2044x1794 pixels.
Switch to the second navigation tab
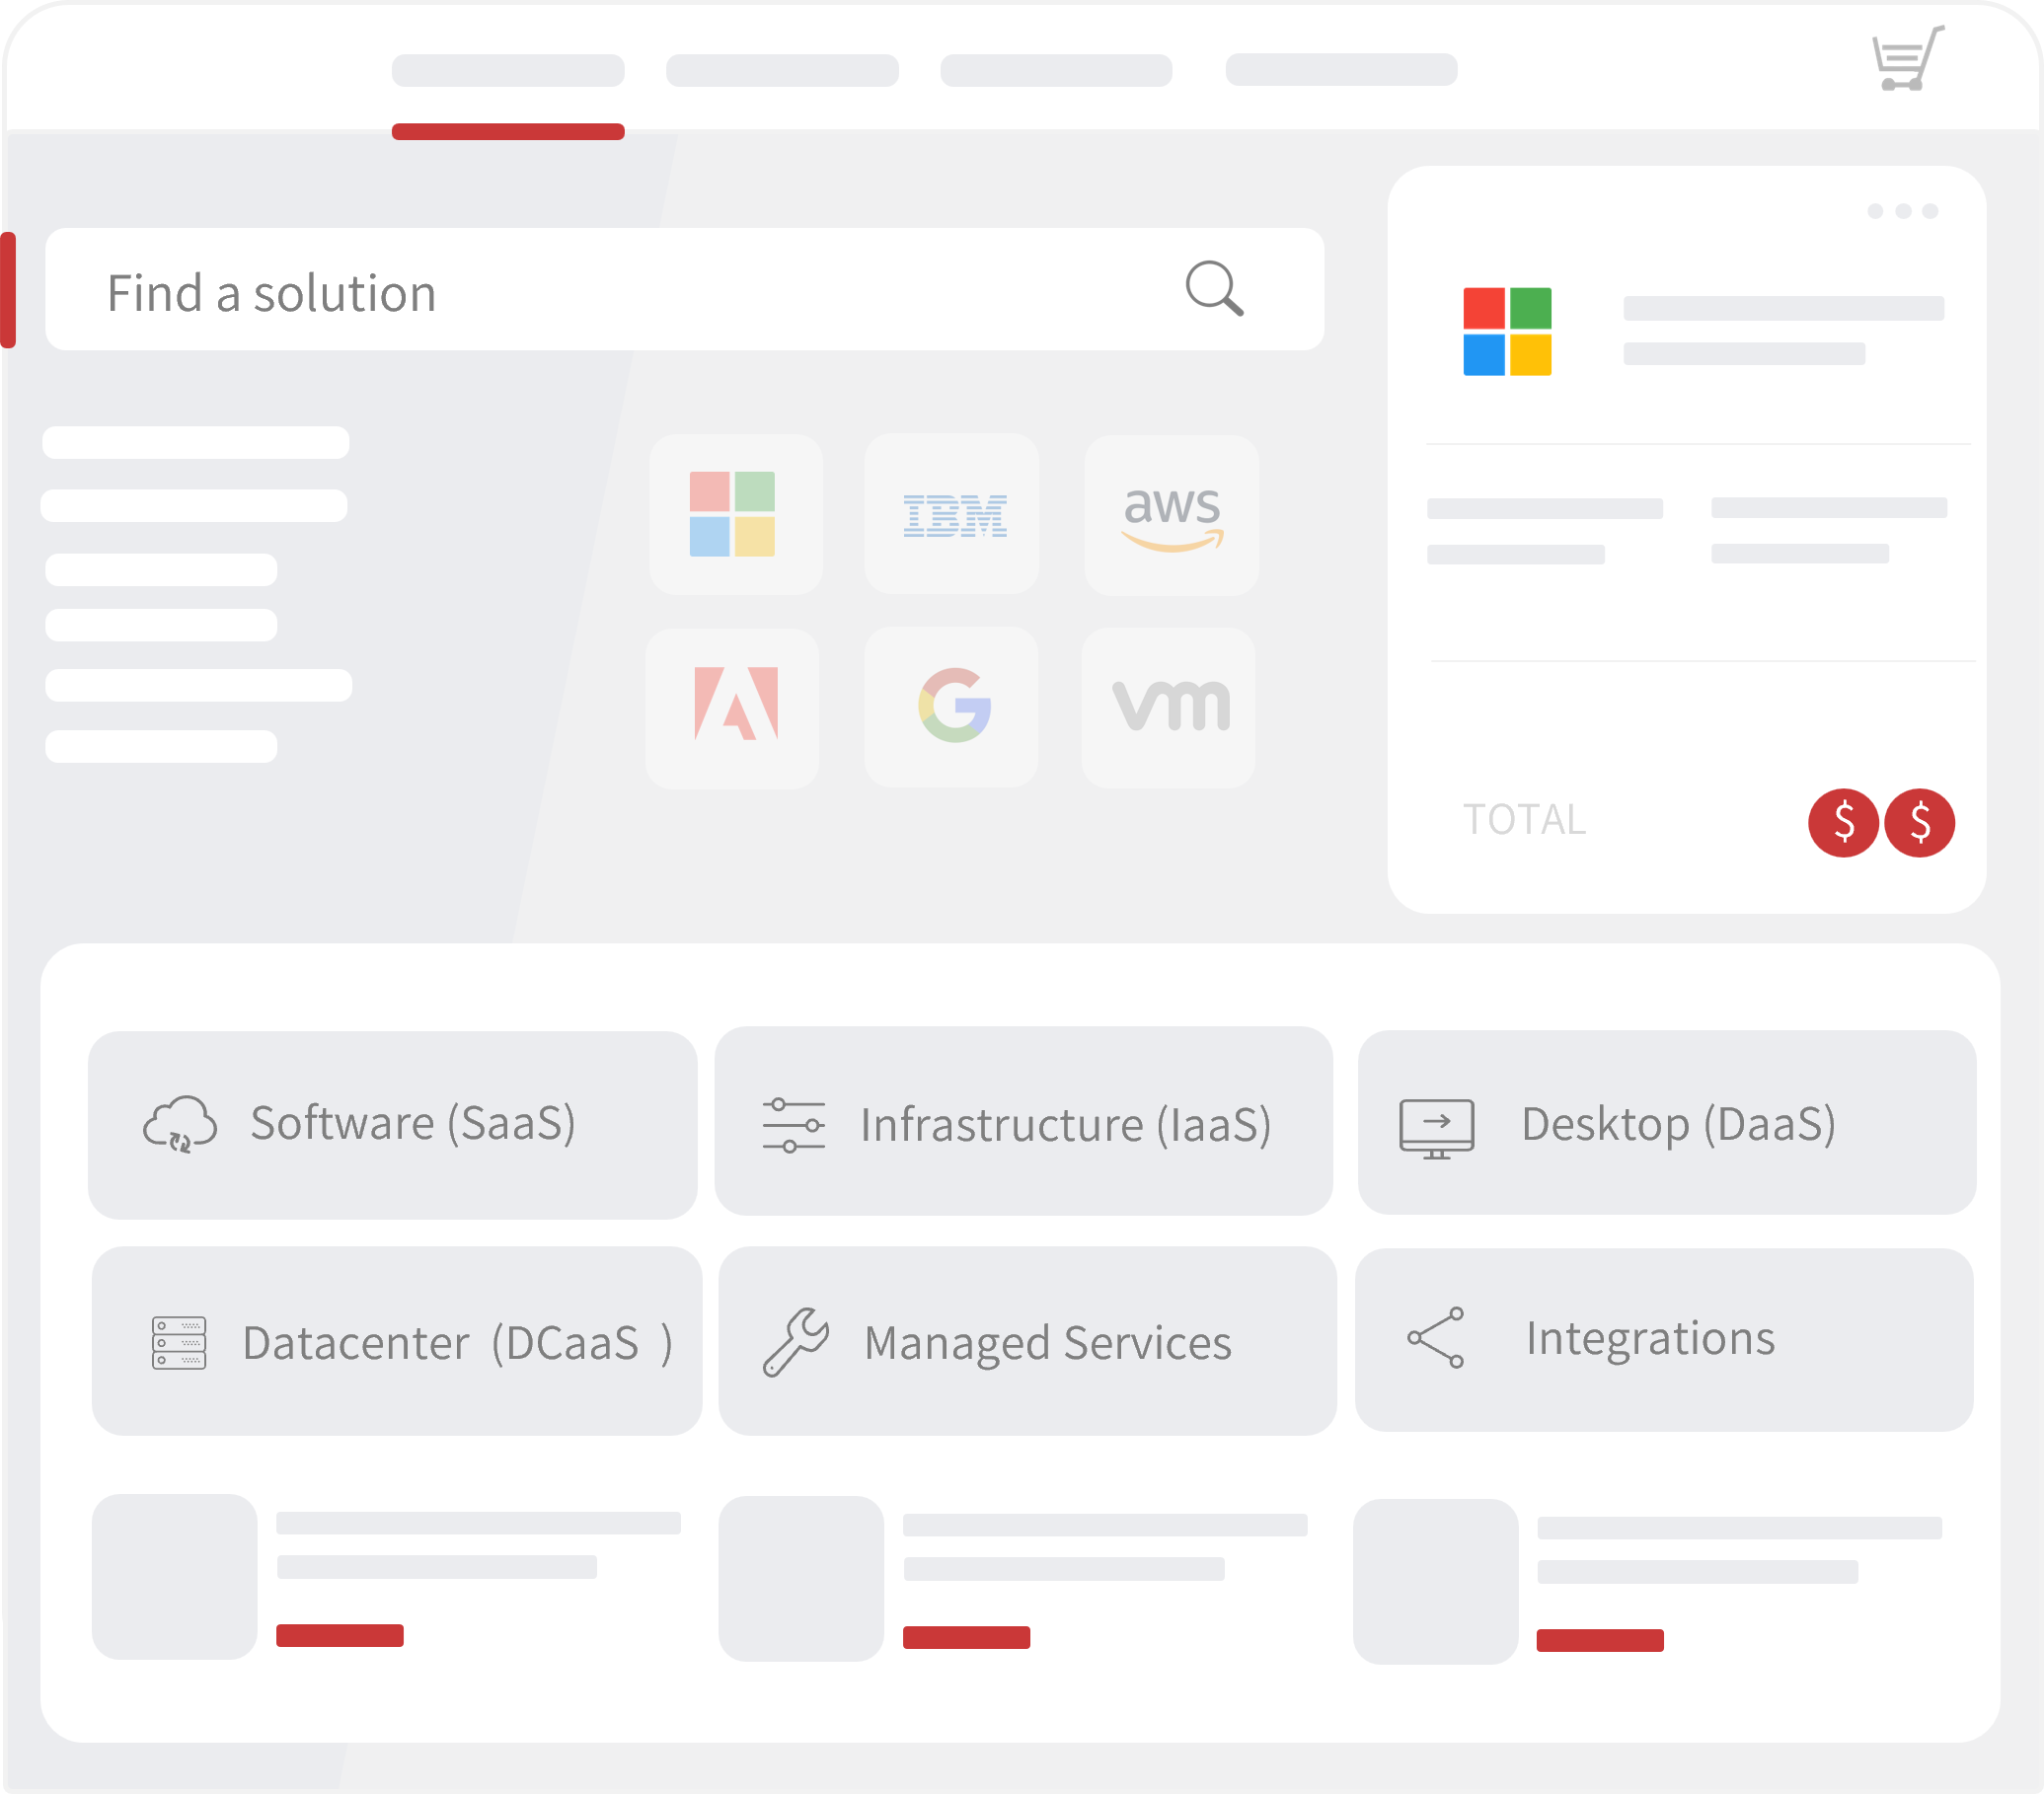782,71
